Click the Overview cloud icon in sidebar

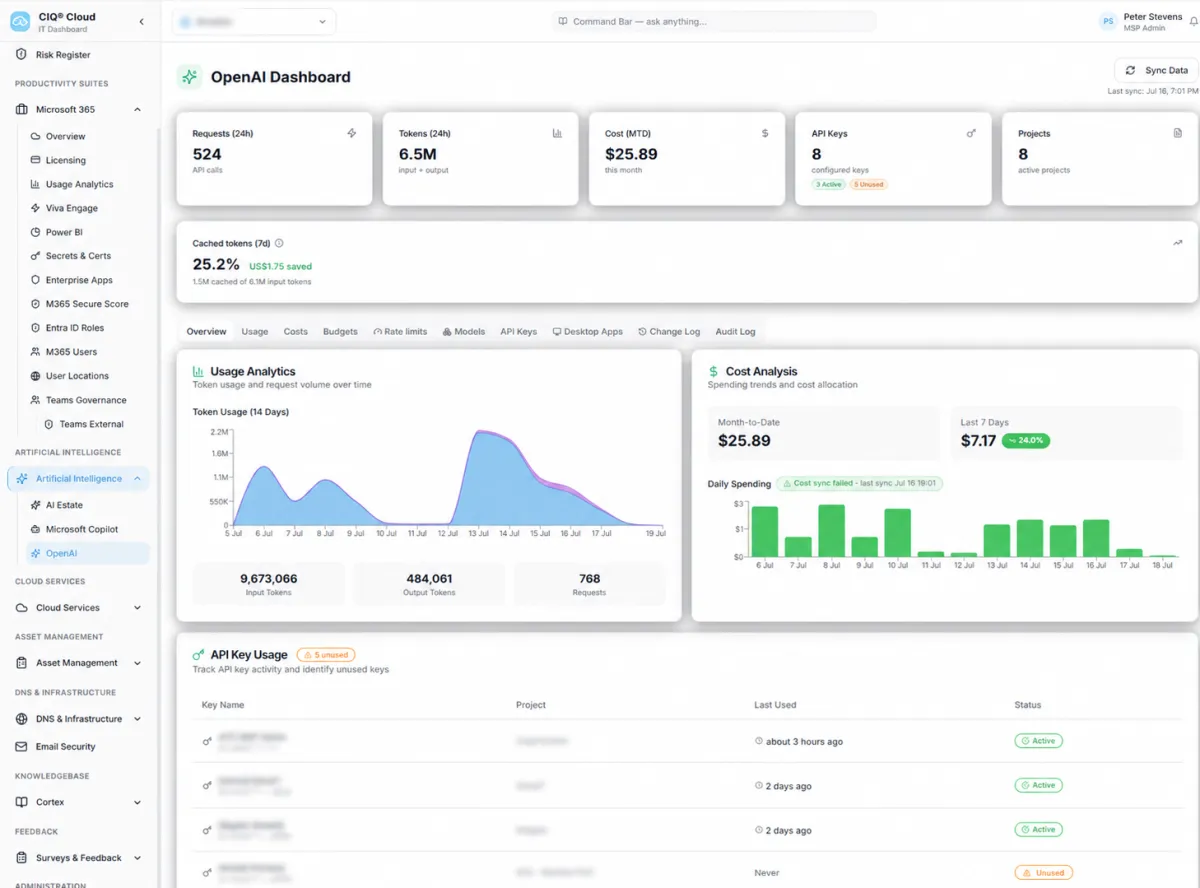pos(36,136)
